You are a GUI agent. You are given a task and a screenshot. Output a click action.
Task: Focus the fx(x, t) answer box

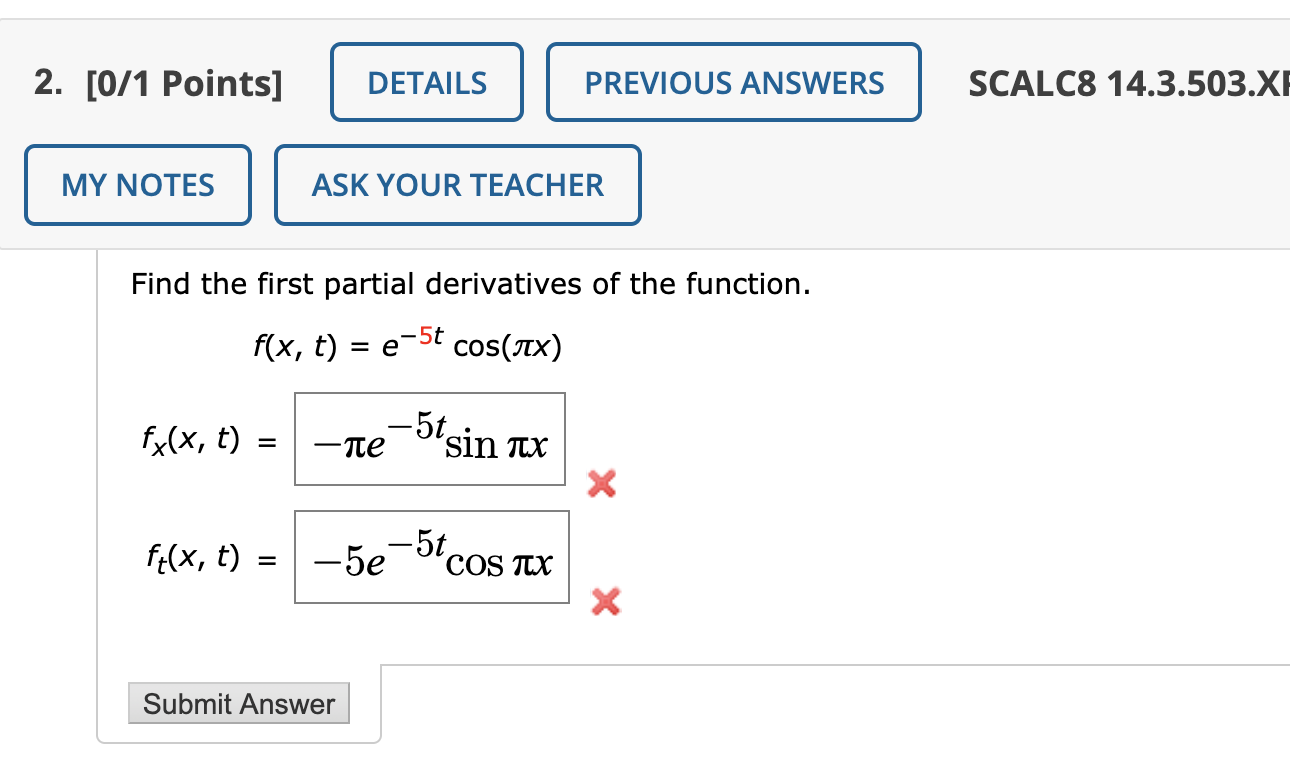[430, 439]
